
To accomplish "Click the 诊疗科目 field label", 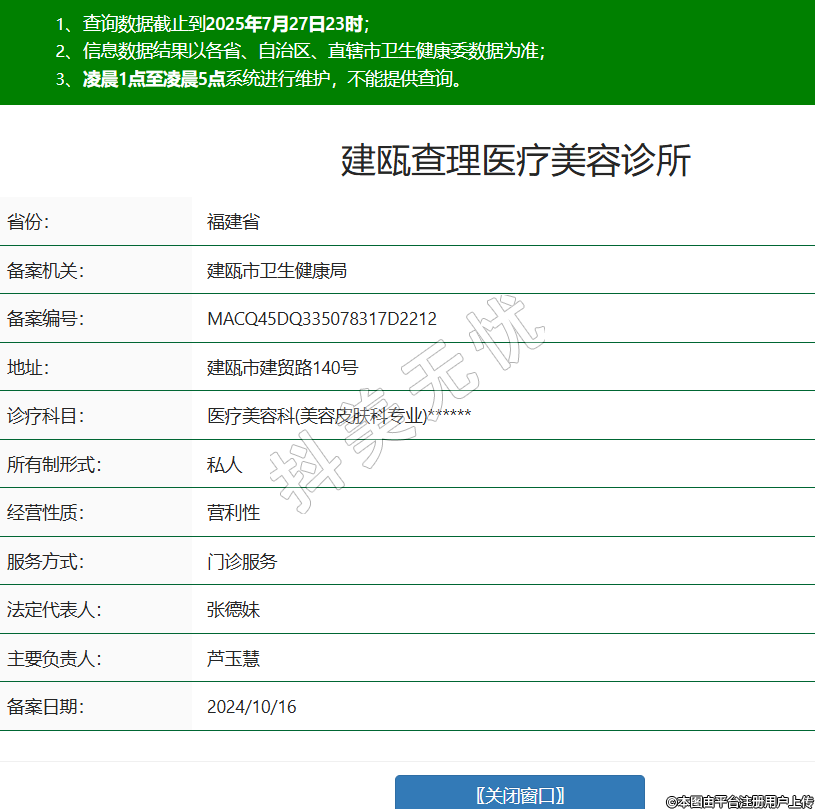I will pos(45,415).
